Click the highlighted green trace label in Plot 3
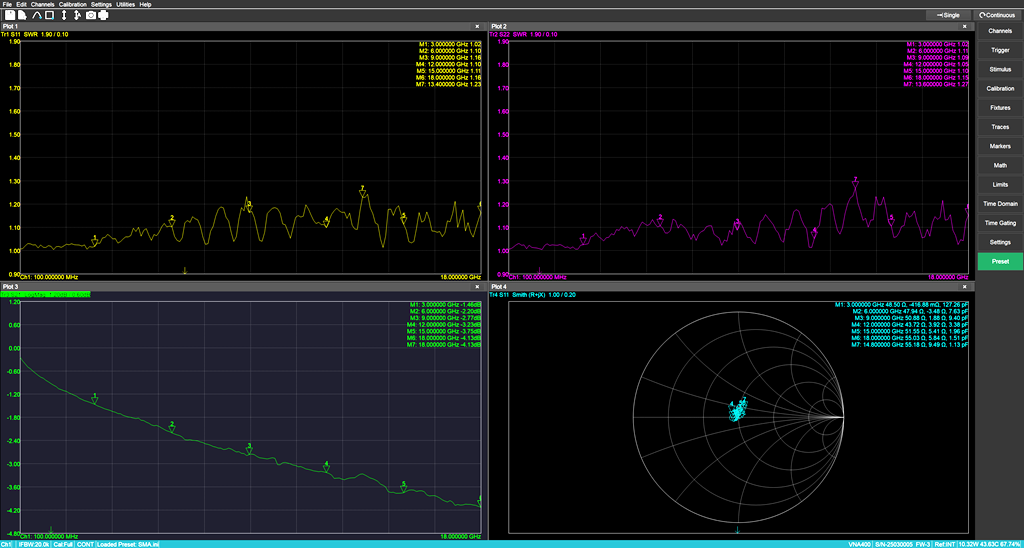The width and height of the screenshot is (1024, 548). pos(45,295)
